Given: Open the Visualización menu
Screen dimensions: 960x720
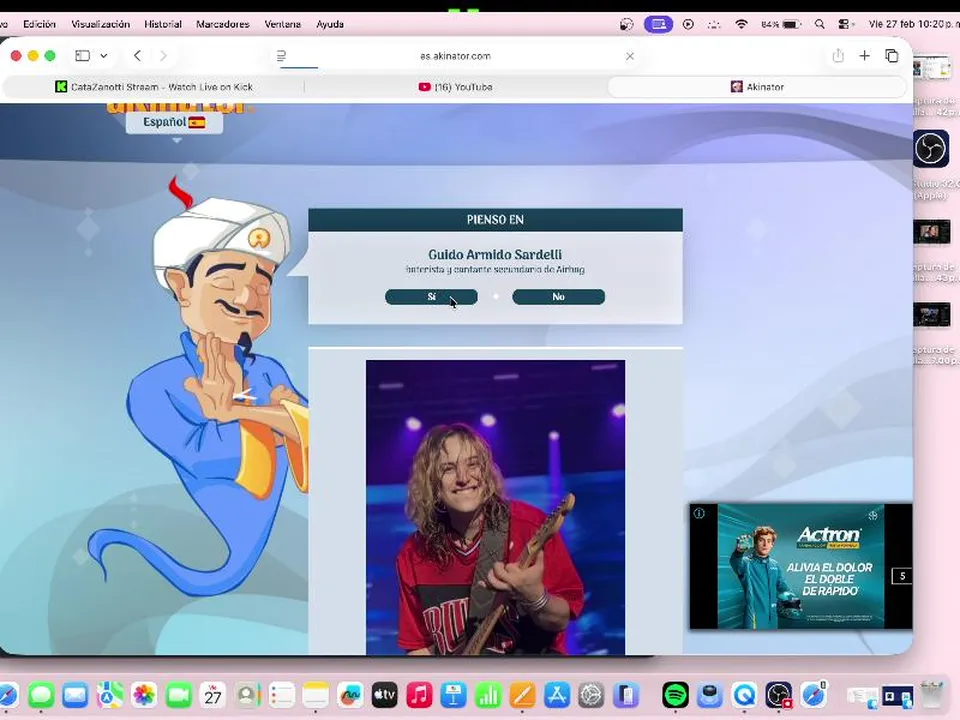Looking at the screenshot, I should [100, 24].
